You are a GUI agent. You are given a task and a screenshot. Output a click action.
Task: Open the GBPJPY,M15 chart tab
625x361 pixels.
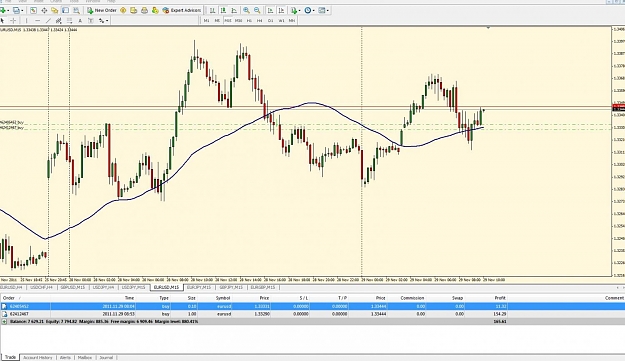(x=231, y=287)
